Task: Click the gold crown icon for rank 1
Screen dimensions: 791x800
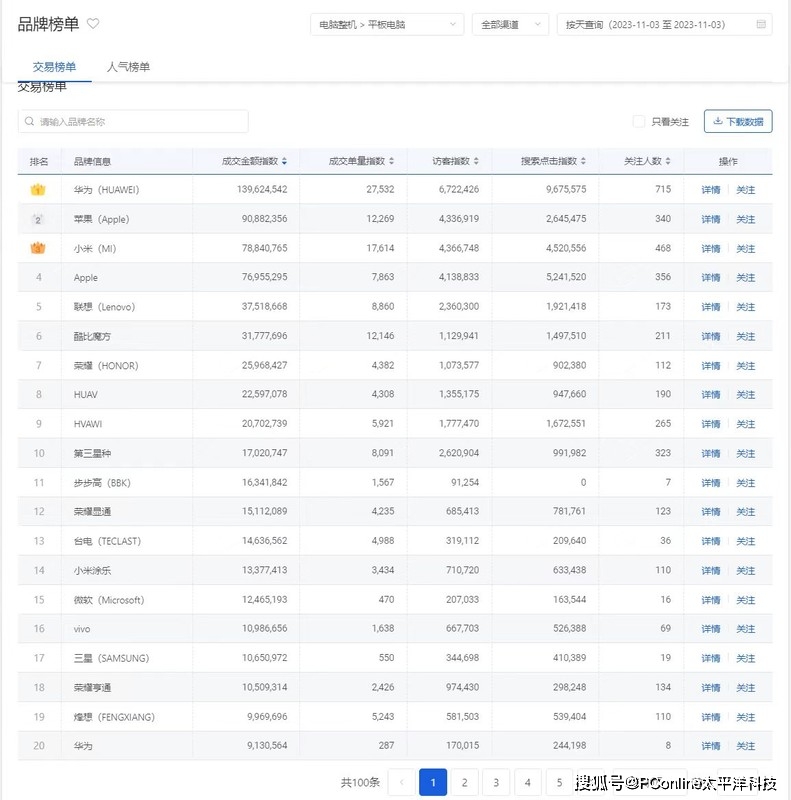Action: click(38, 190)
